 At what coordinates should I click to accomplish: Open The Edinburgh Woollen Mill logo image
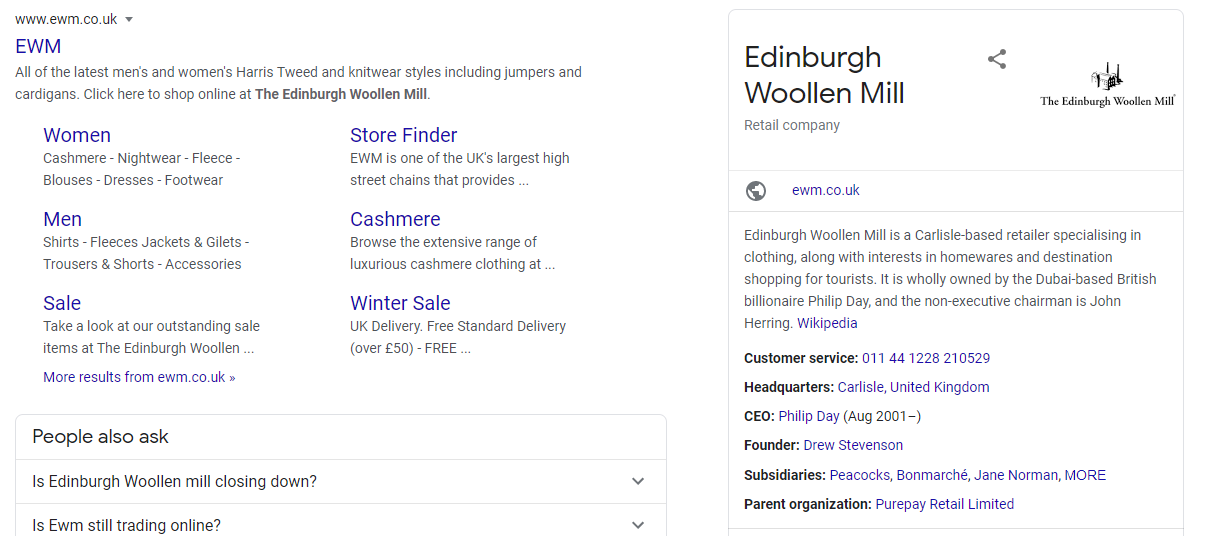click(1107, 87)
